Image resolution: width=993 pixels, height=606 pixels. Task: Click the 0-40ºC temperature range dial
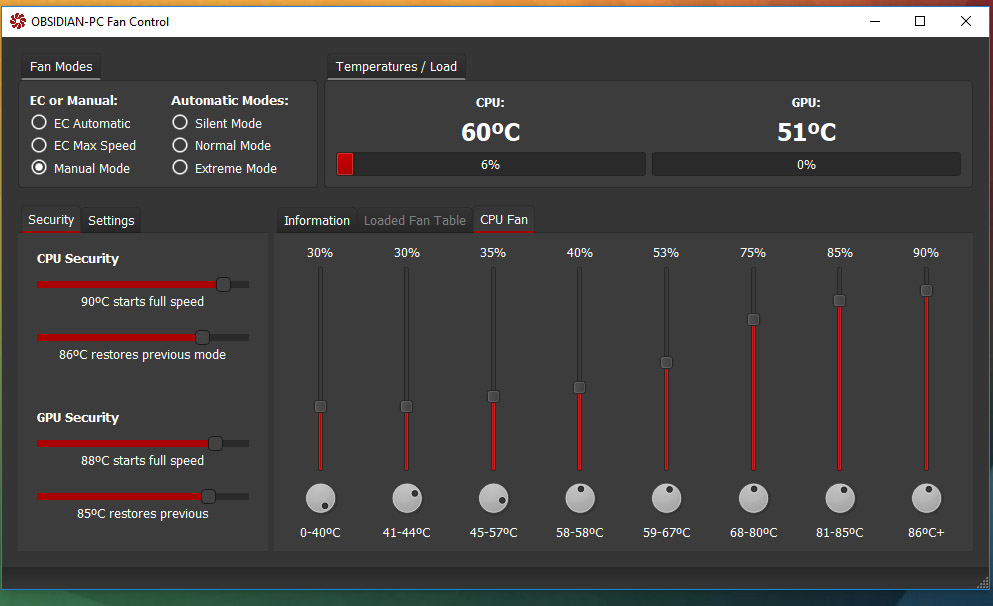pyautogui.click(x=320, y=498)
